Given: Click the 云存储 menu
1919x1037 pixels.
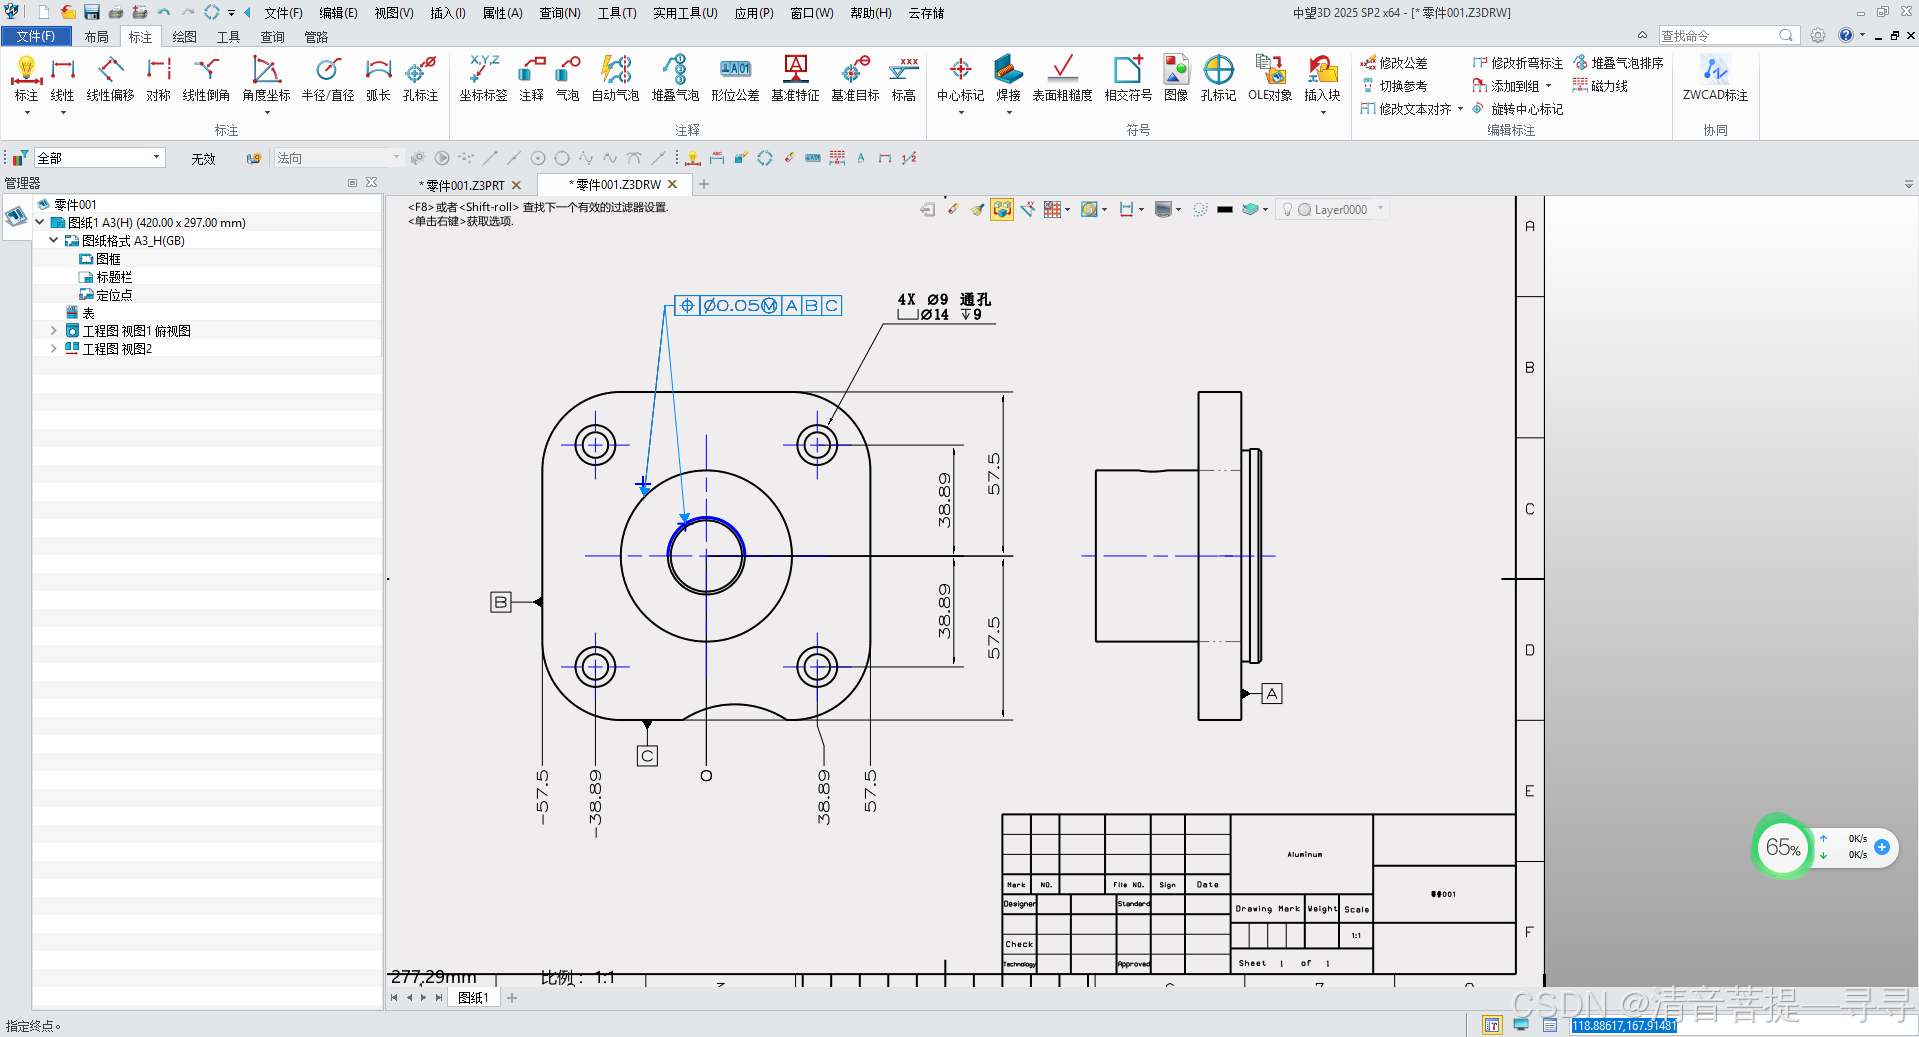Looking at the screenshot, I should (926, 13).
